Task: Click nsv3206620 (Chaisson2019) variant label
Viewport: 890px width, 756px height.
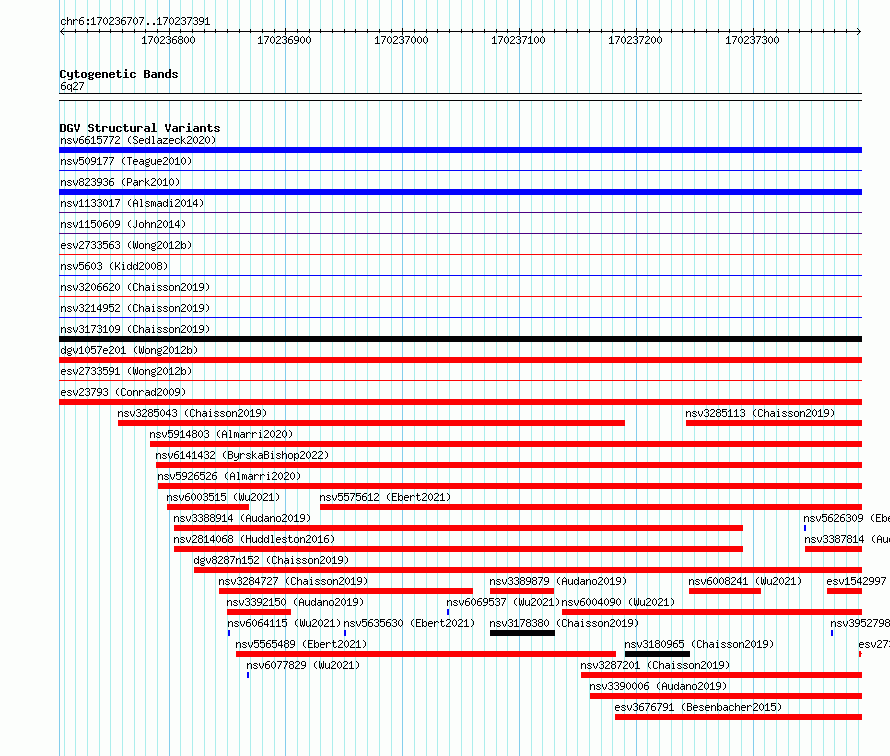Action: tap(135, 287)
